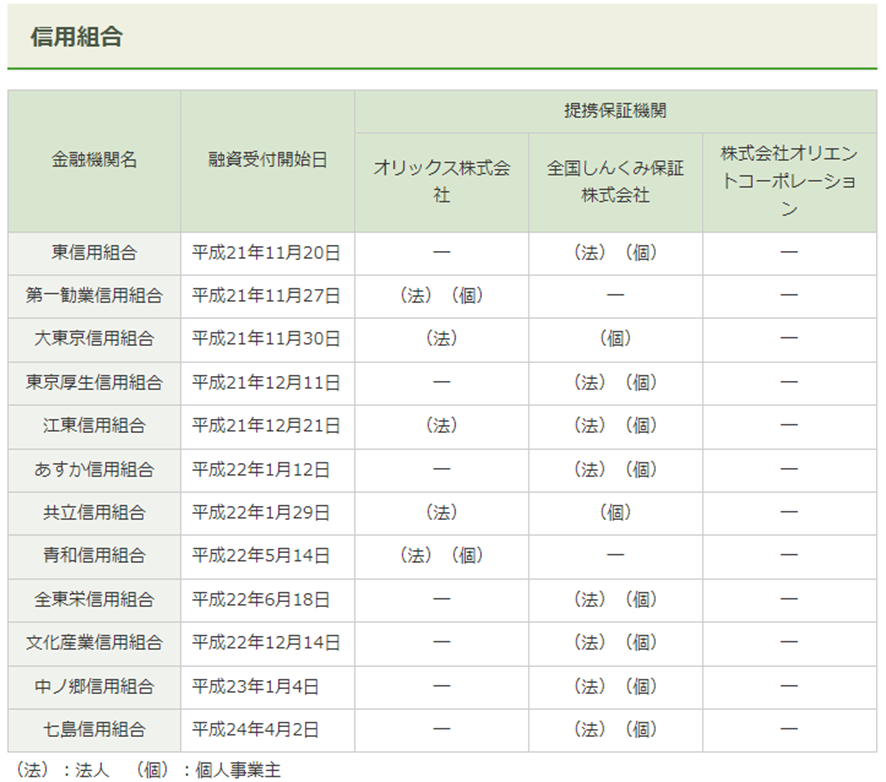Click 第一勧業信用組合 in the table
The height and width of the screenshot is (782, 886).
tap(94, 296)
